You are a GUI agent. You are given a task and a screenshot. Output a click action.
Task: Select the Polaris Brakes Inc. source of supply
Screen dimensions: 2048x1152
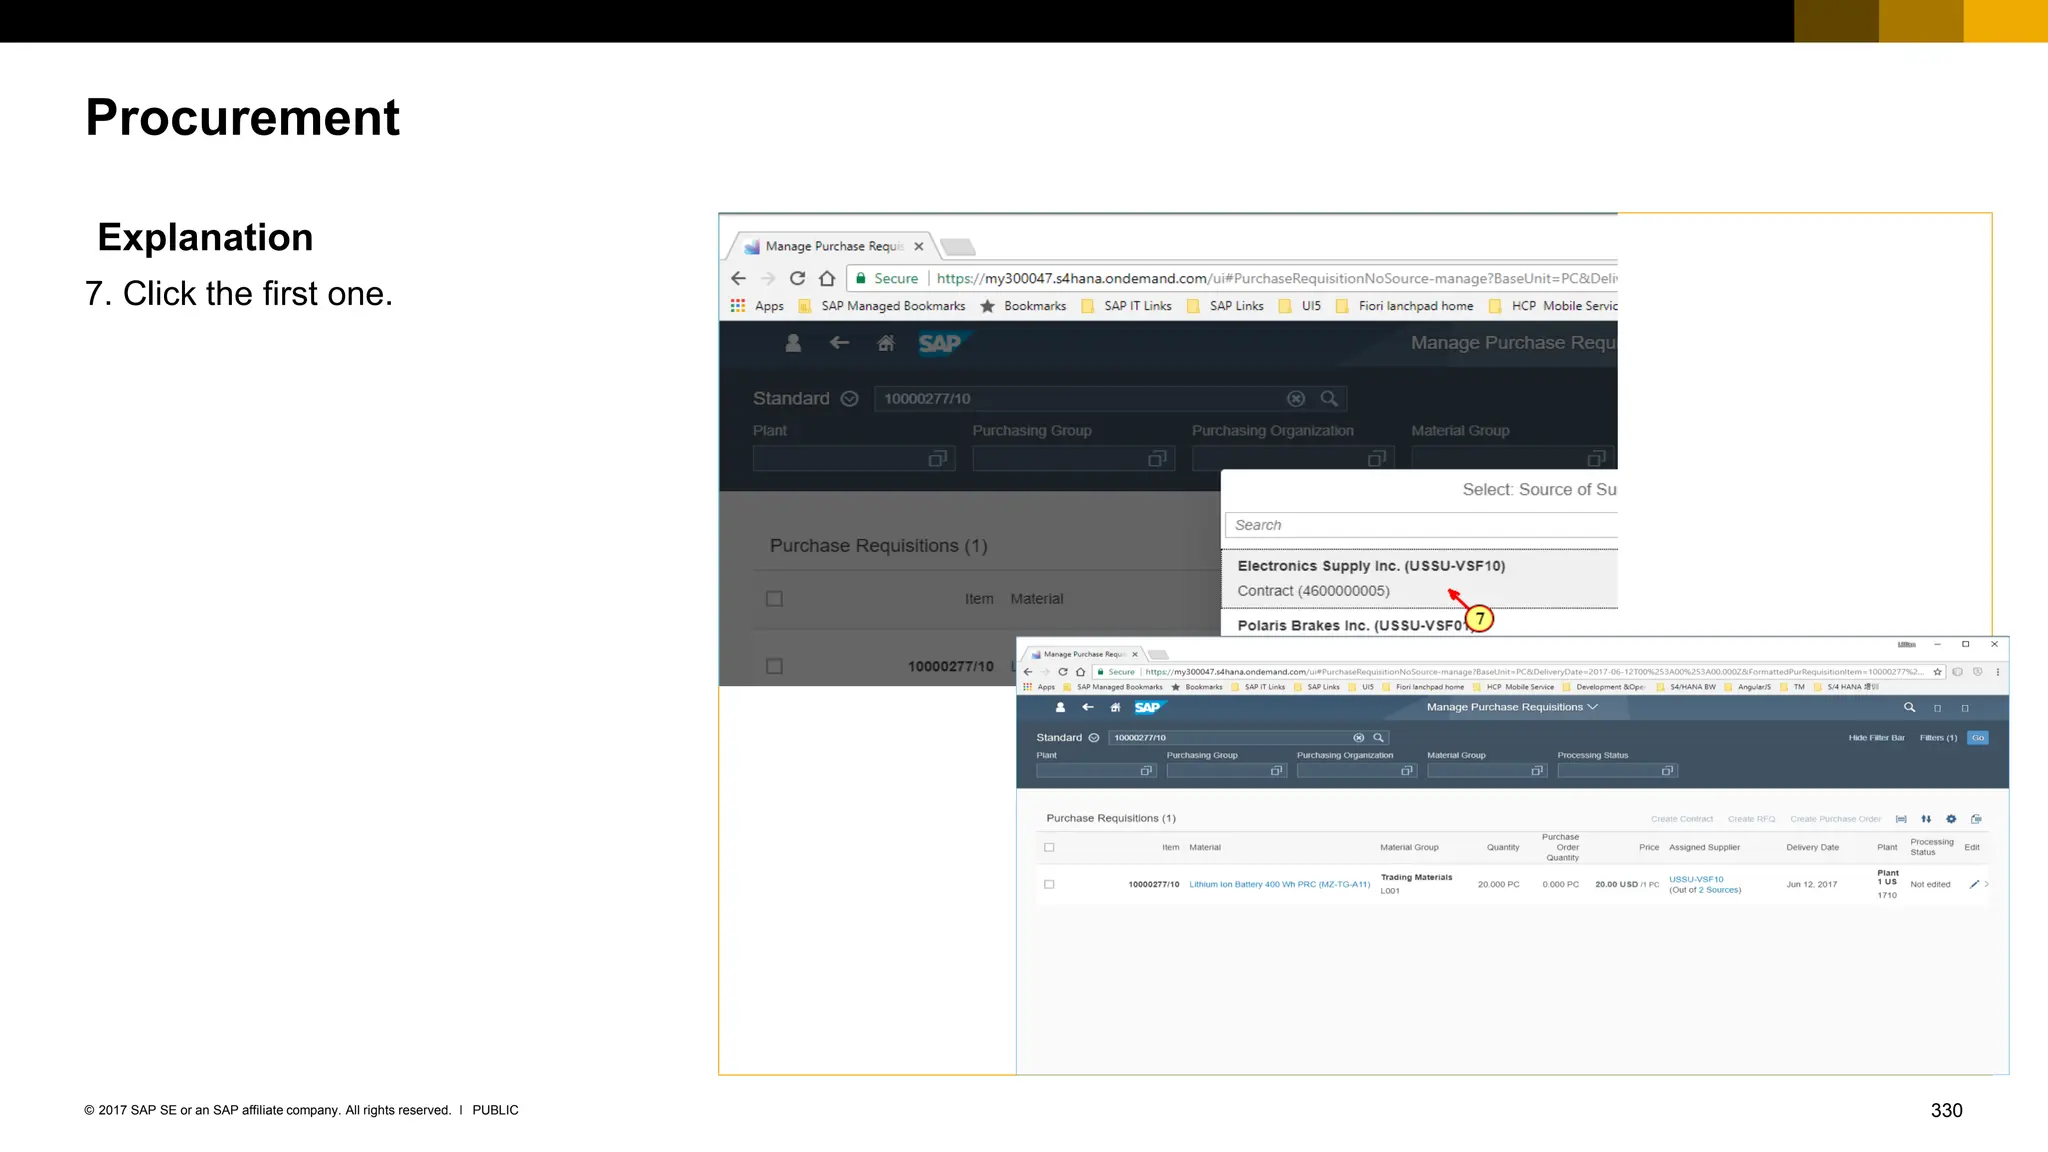pyautogui.click(x=1420, y=624)
